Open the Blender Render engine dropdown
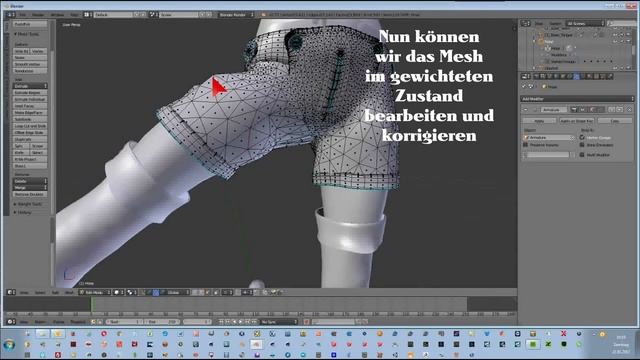This screenshot has height=360, width=640. (237, 15)
